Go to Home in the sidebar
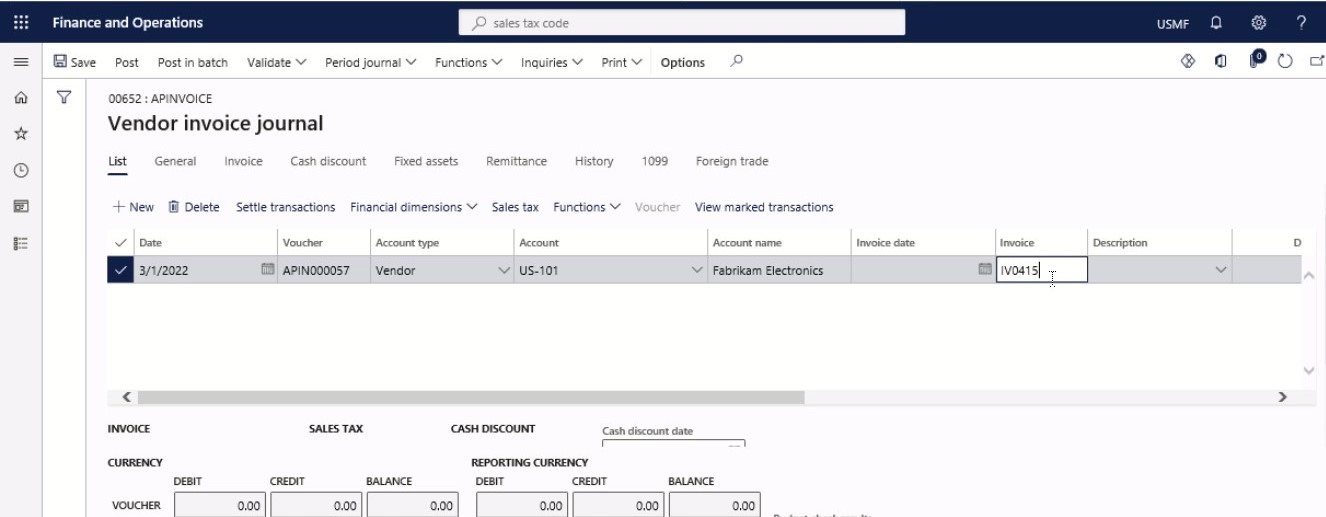The image size is (1326, 517). [21, 98]
